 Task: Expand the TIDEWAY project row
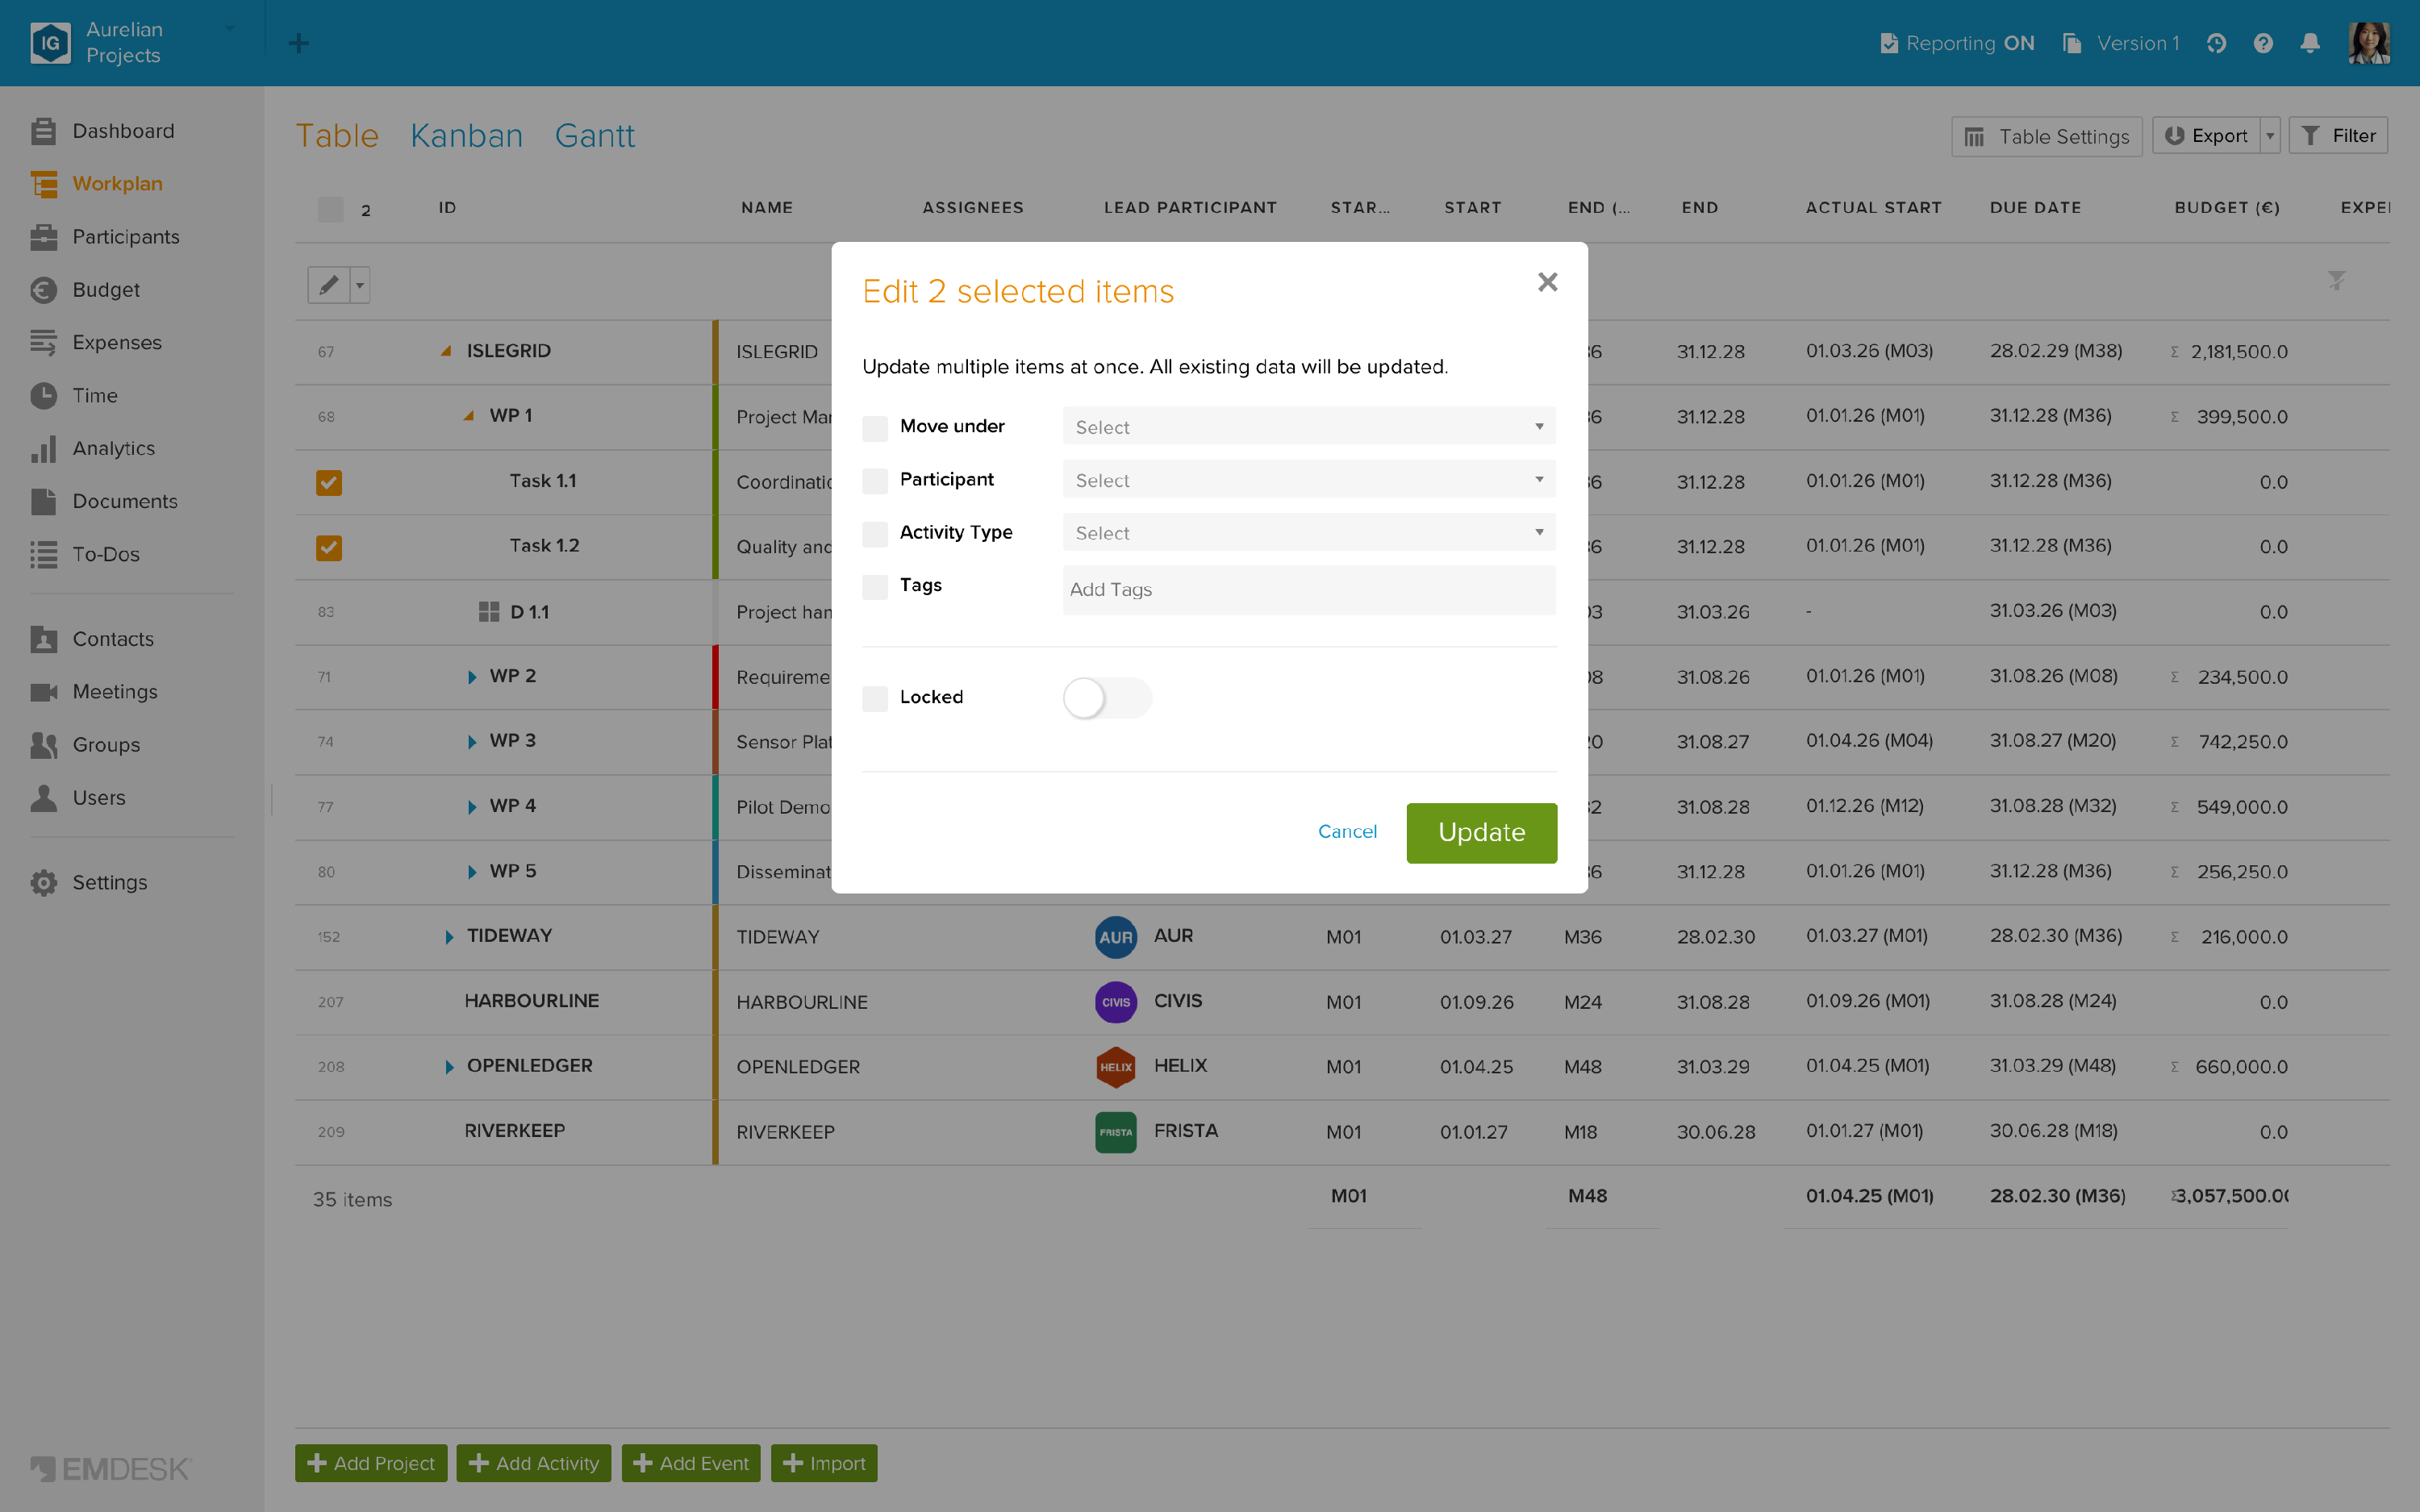[x=448, y=937]
